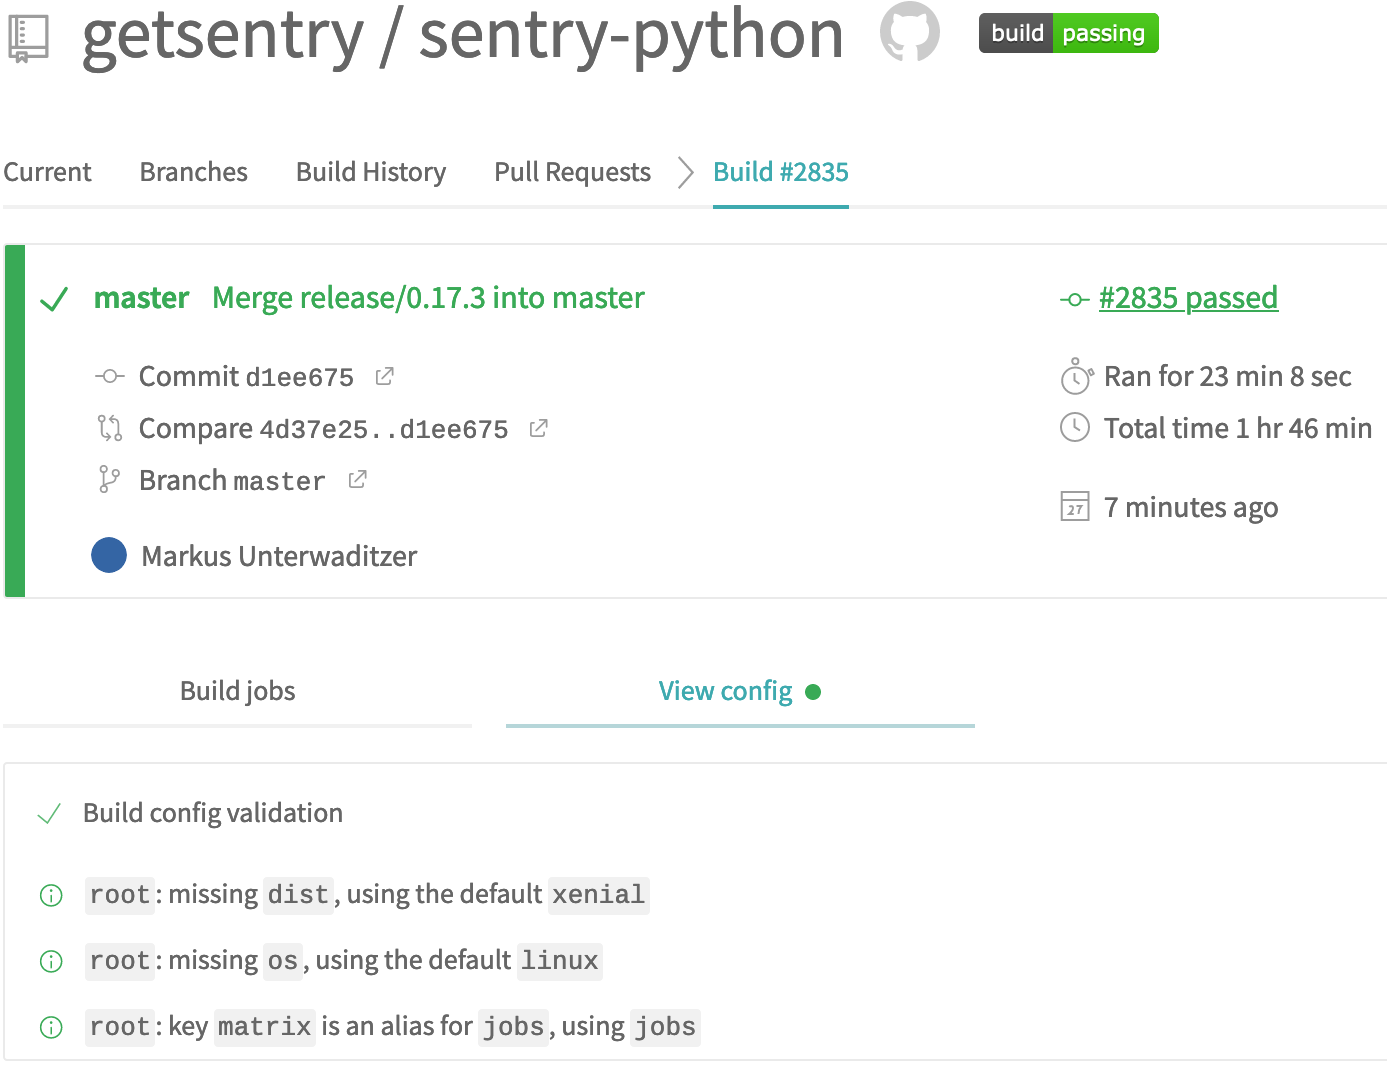Click the stopwatch icon beside Ran for
The width and height of the screenshot is (1387, 1067).
[1076, 376]
